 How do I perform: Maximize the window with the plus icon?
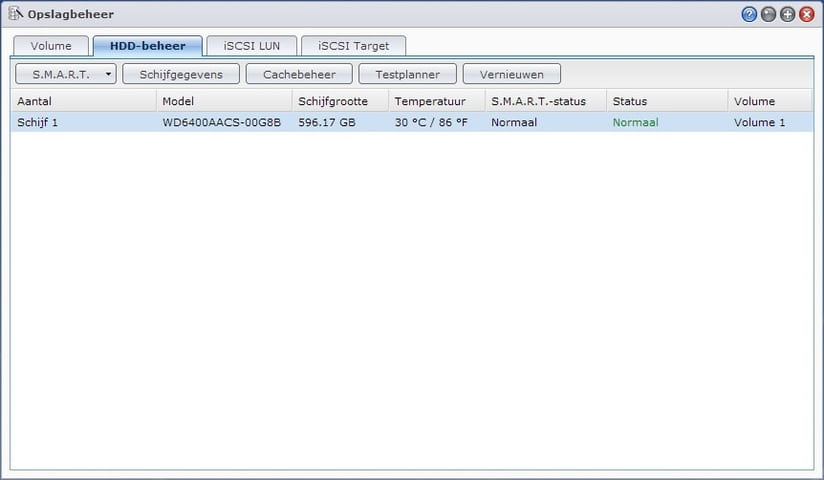point(788,15)
